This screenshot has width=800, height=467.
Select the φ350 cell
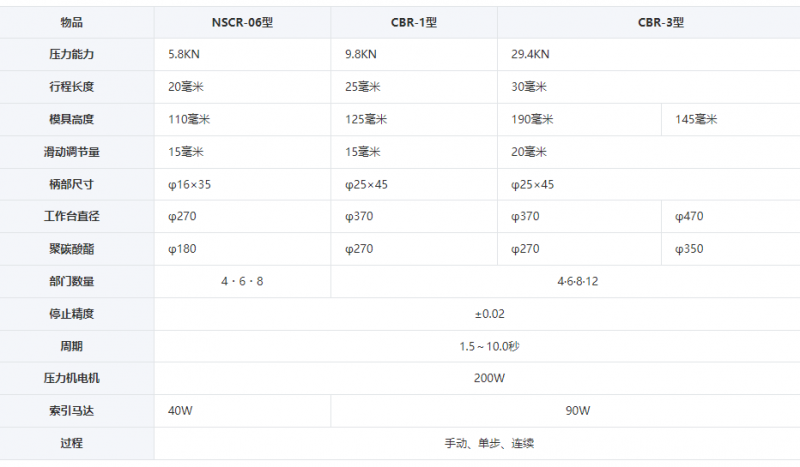pyautogui.click(x=731, y=249)
